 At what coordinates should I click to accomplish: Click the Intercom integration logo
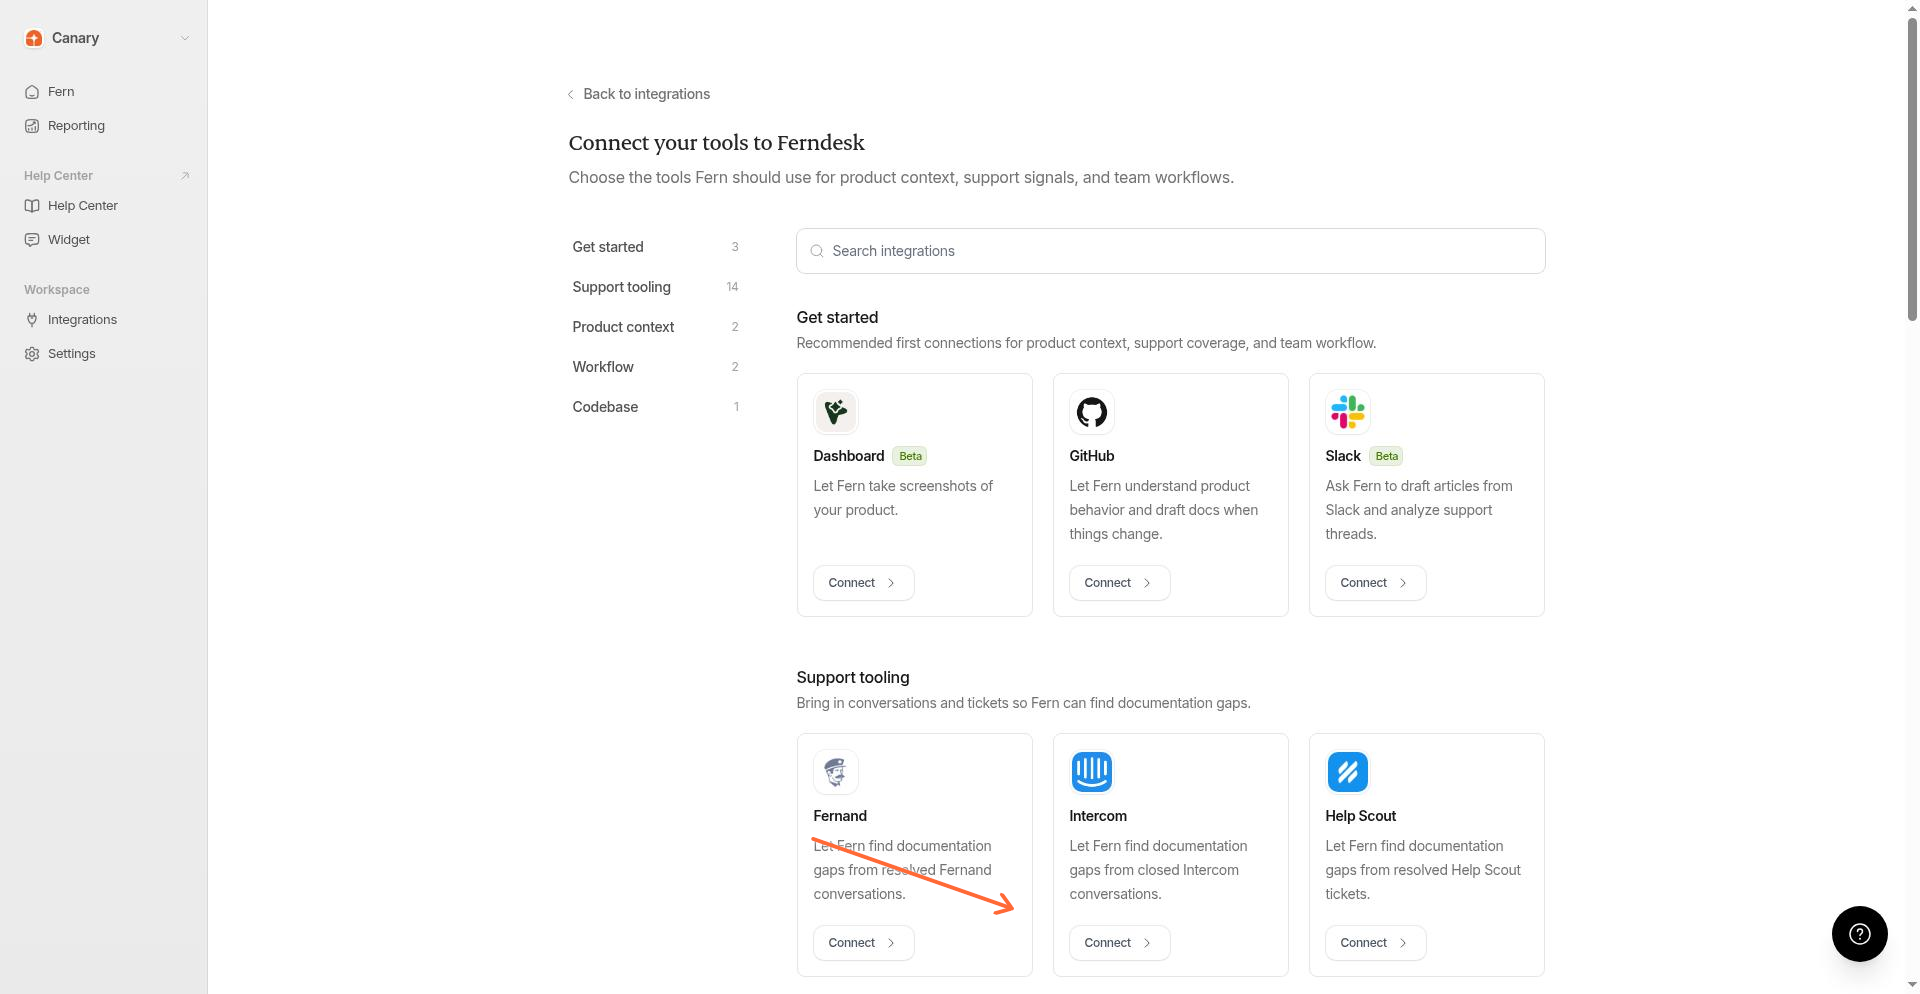coord(1092,772)
